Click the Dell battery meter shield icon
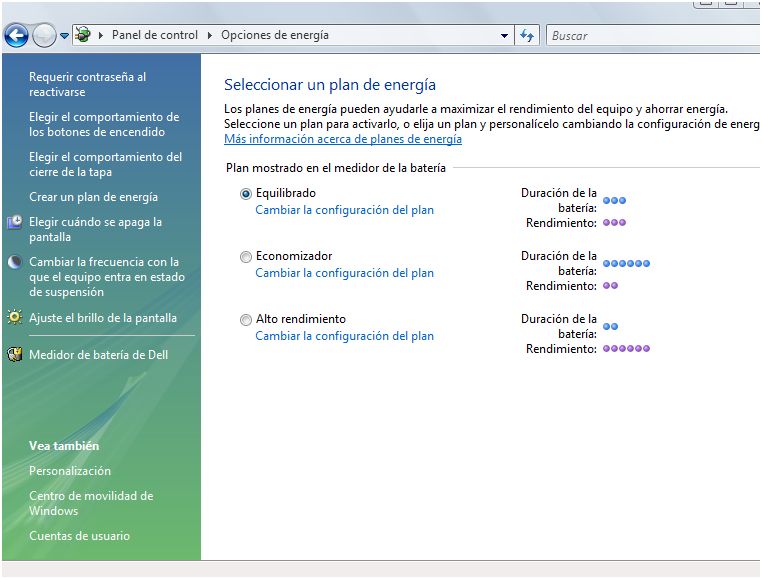The width and height of the screenshot is (762, 579). [15, 354]
